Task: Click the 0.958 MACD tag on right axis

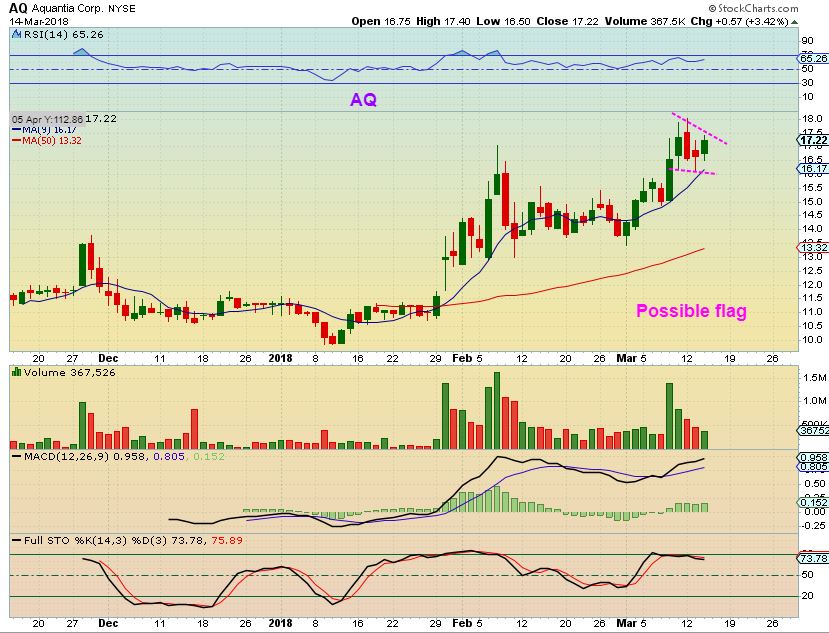Action: pos(813,457)
